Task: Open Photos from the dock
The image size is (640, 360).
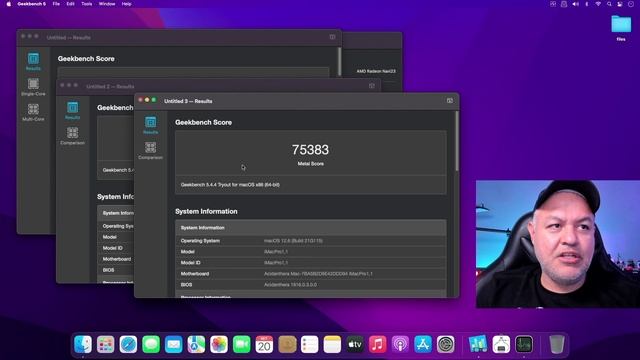Action: pyautogui.click(x=219, y=344)
